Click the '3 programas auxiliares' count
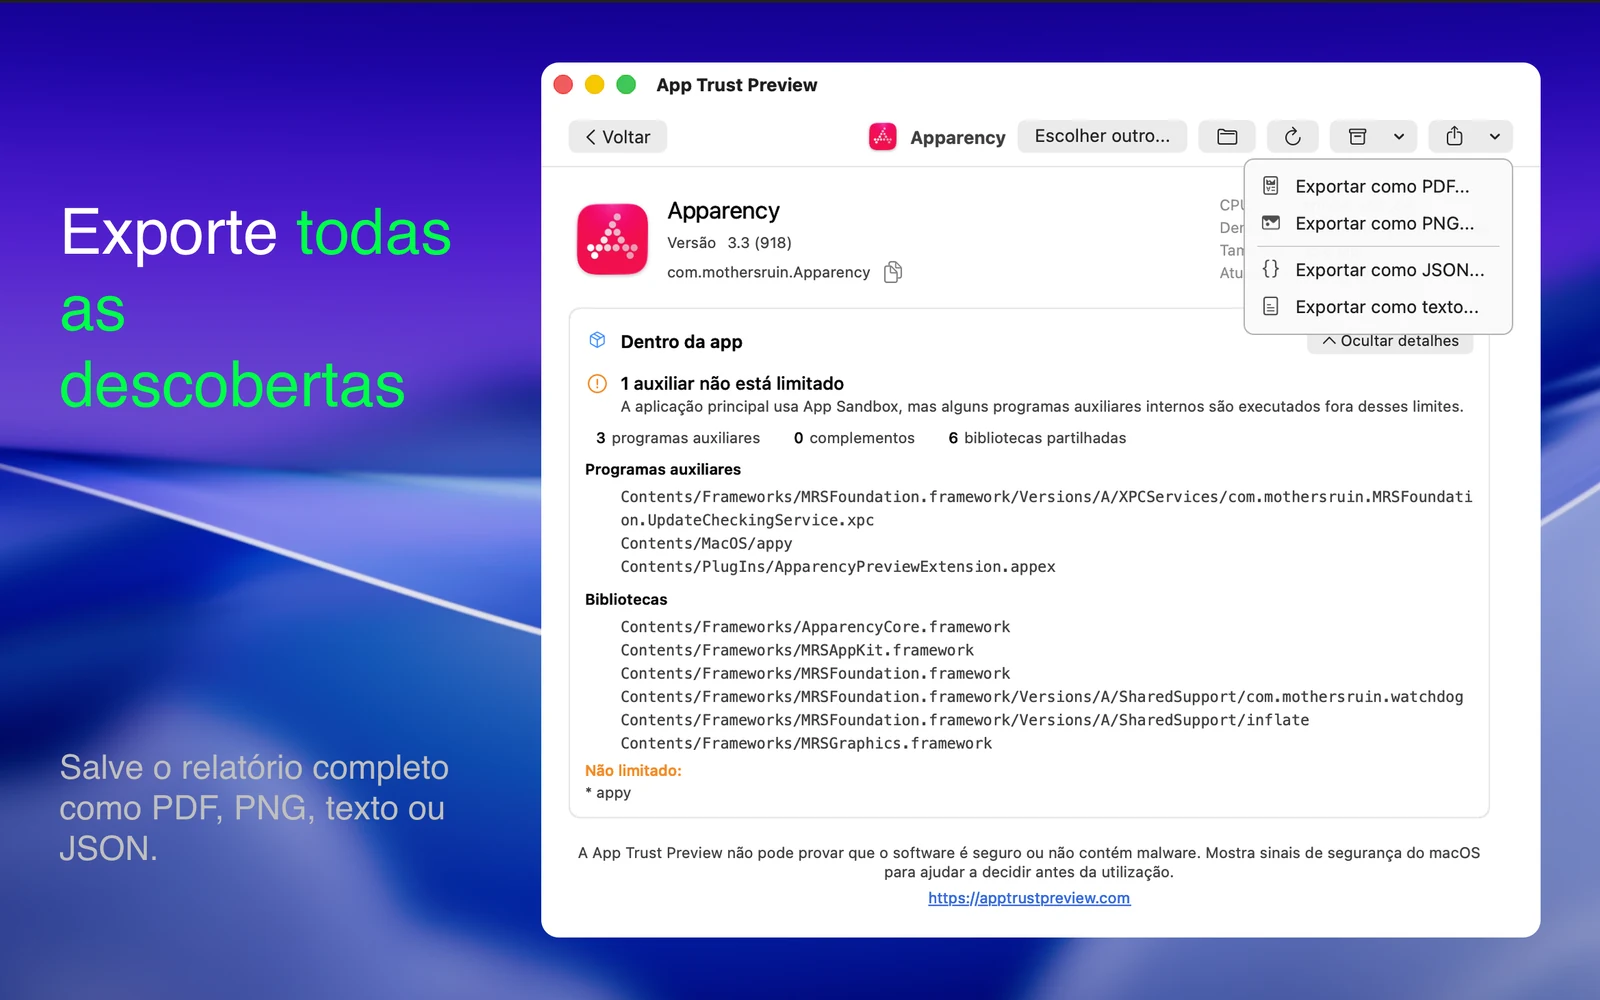This screenshot has width=1600, height=1000. [678, 438]
